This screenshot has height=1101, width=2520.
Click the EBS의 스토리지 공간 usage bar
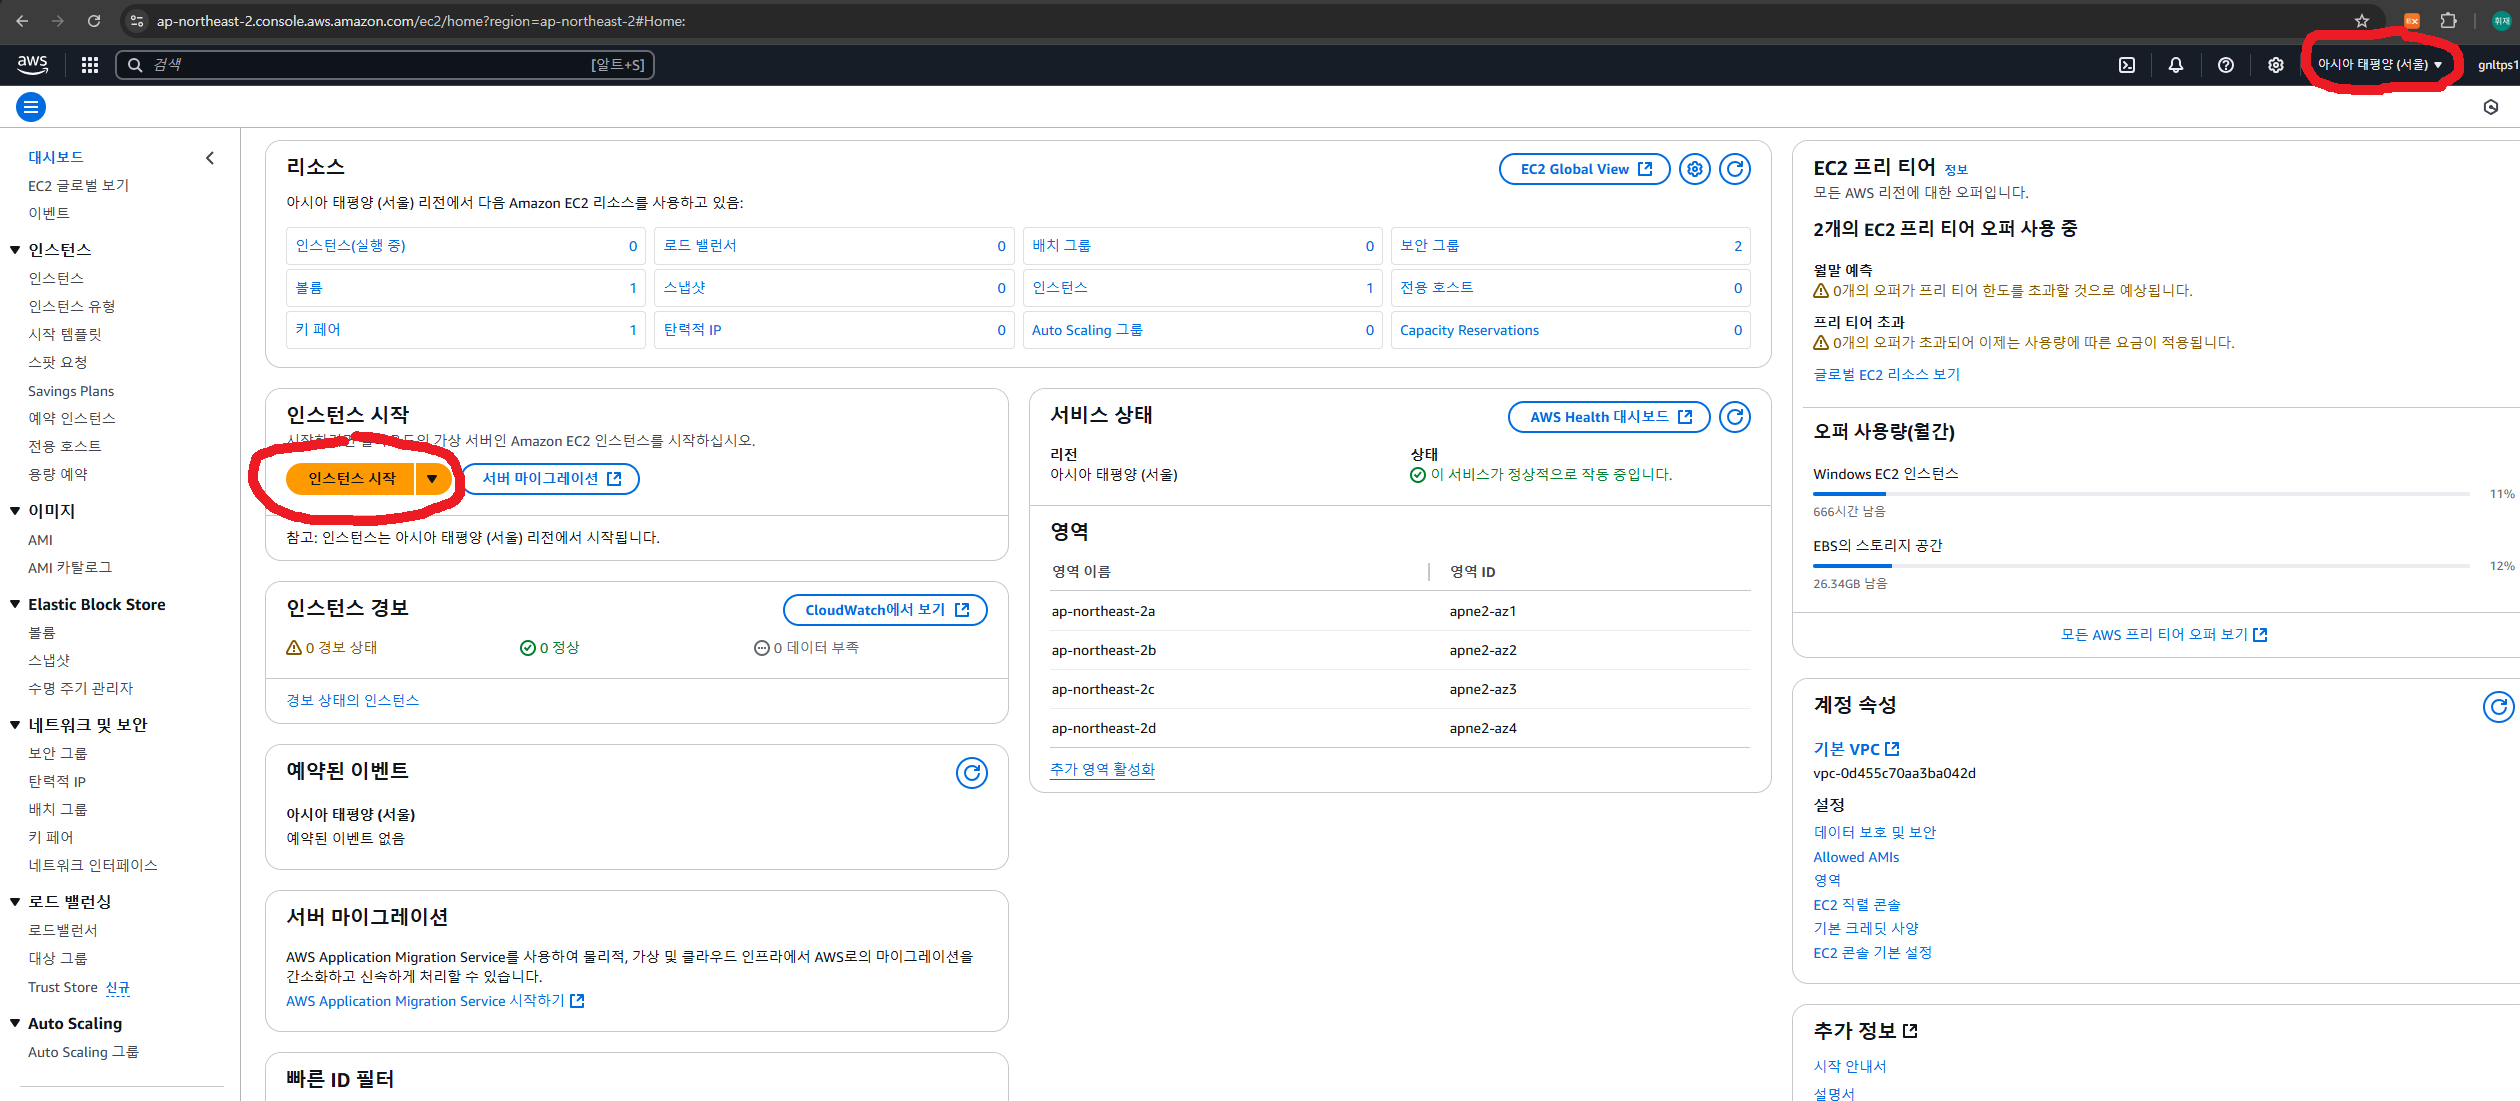coord(2141,566)
